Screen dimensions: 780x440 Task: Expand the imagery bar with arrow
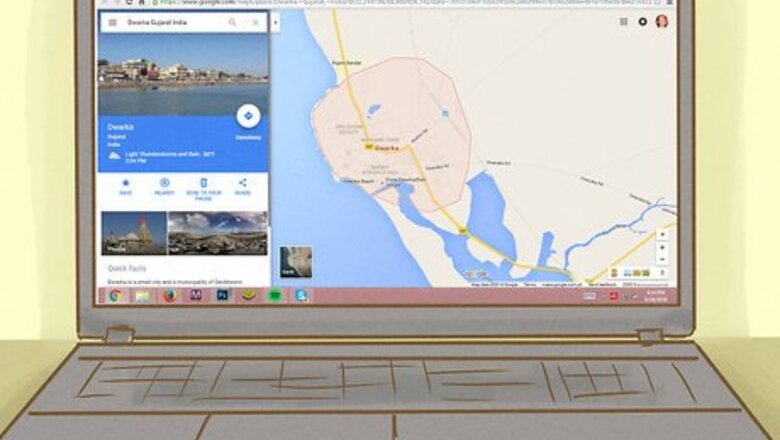point(662,272)
